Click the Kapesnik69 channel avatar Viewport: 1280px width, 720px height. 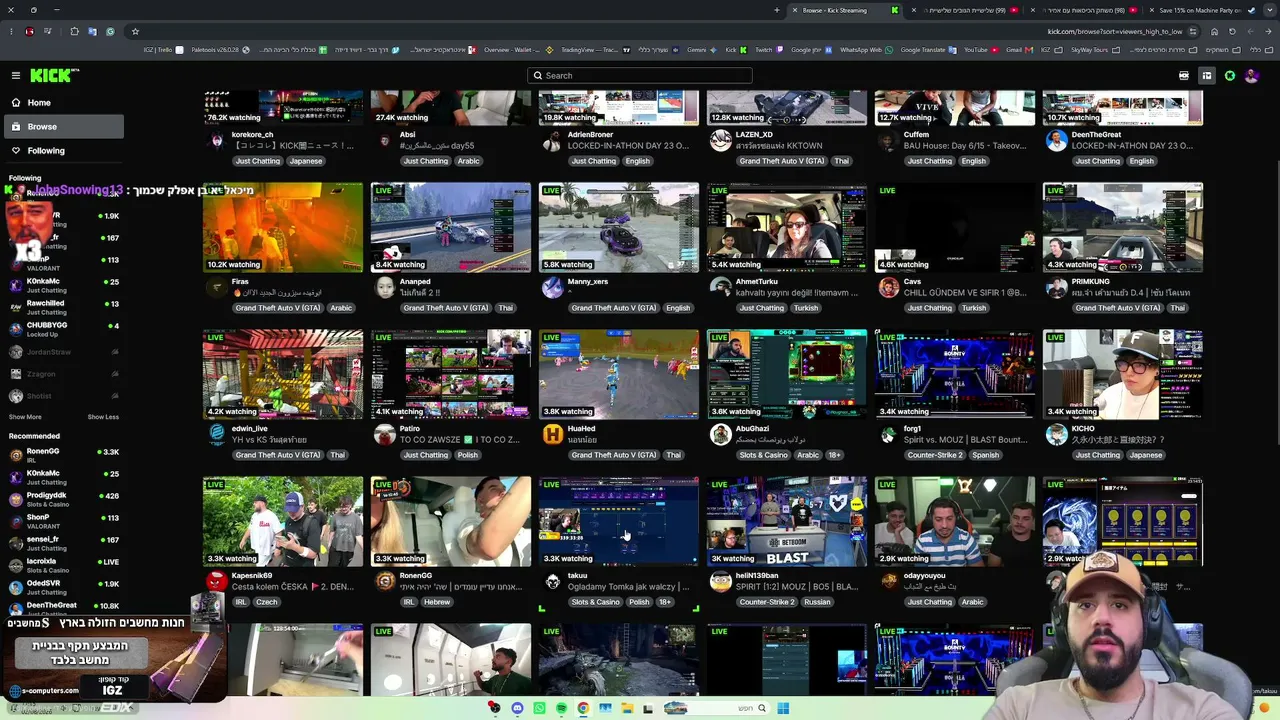click(x=216, y=581)
